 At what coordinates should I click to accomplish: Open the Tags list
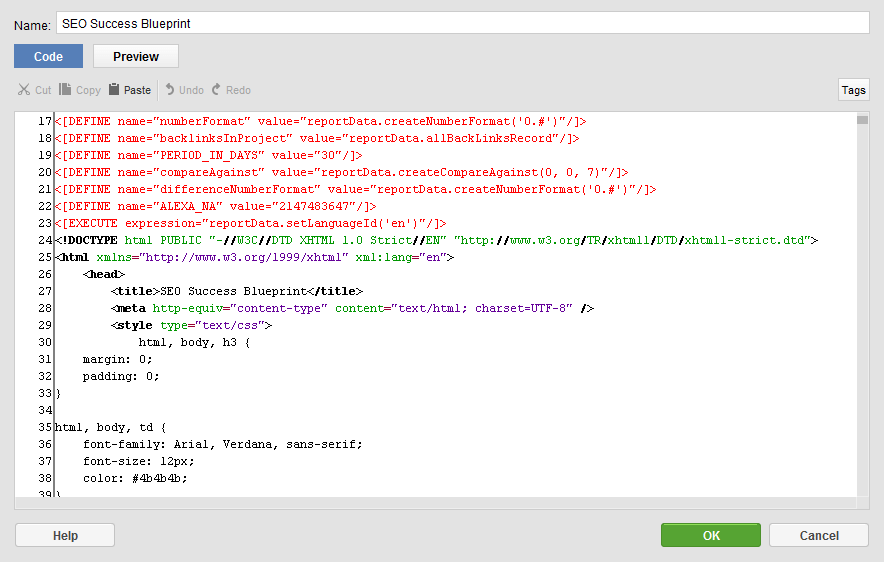[x=853, y=90]
